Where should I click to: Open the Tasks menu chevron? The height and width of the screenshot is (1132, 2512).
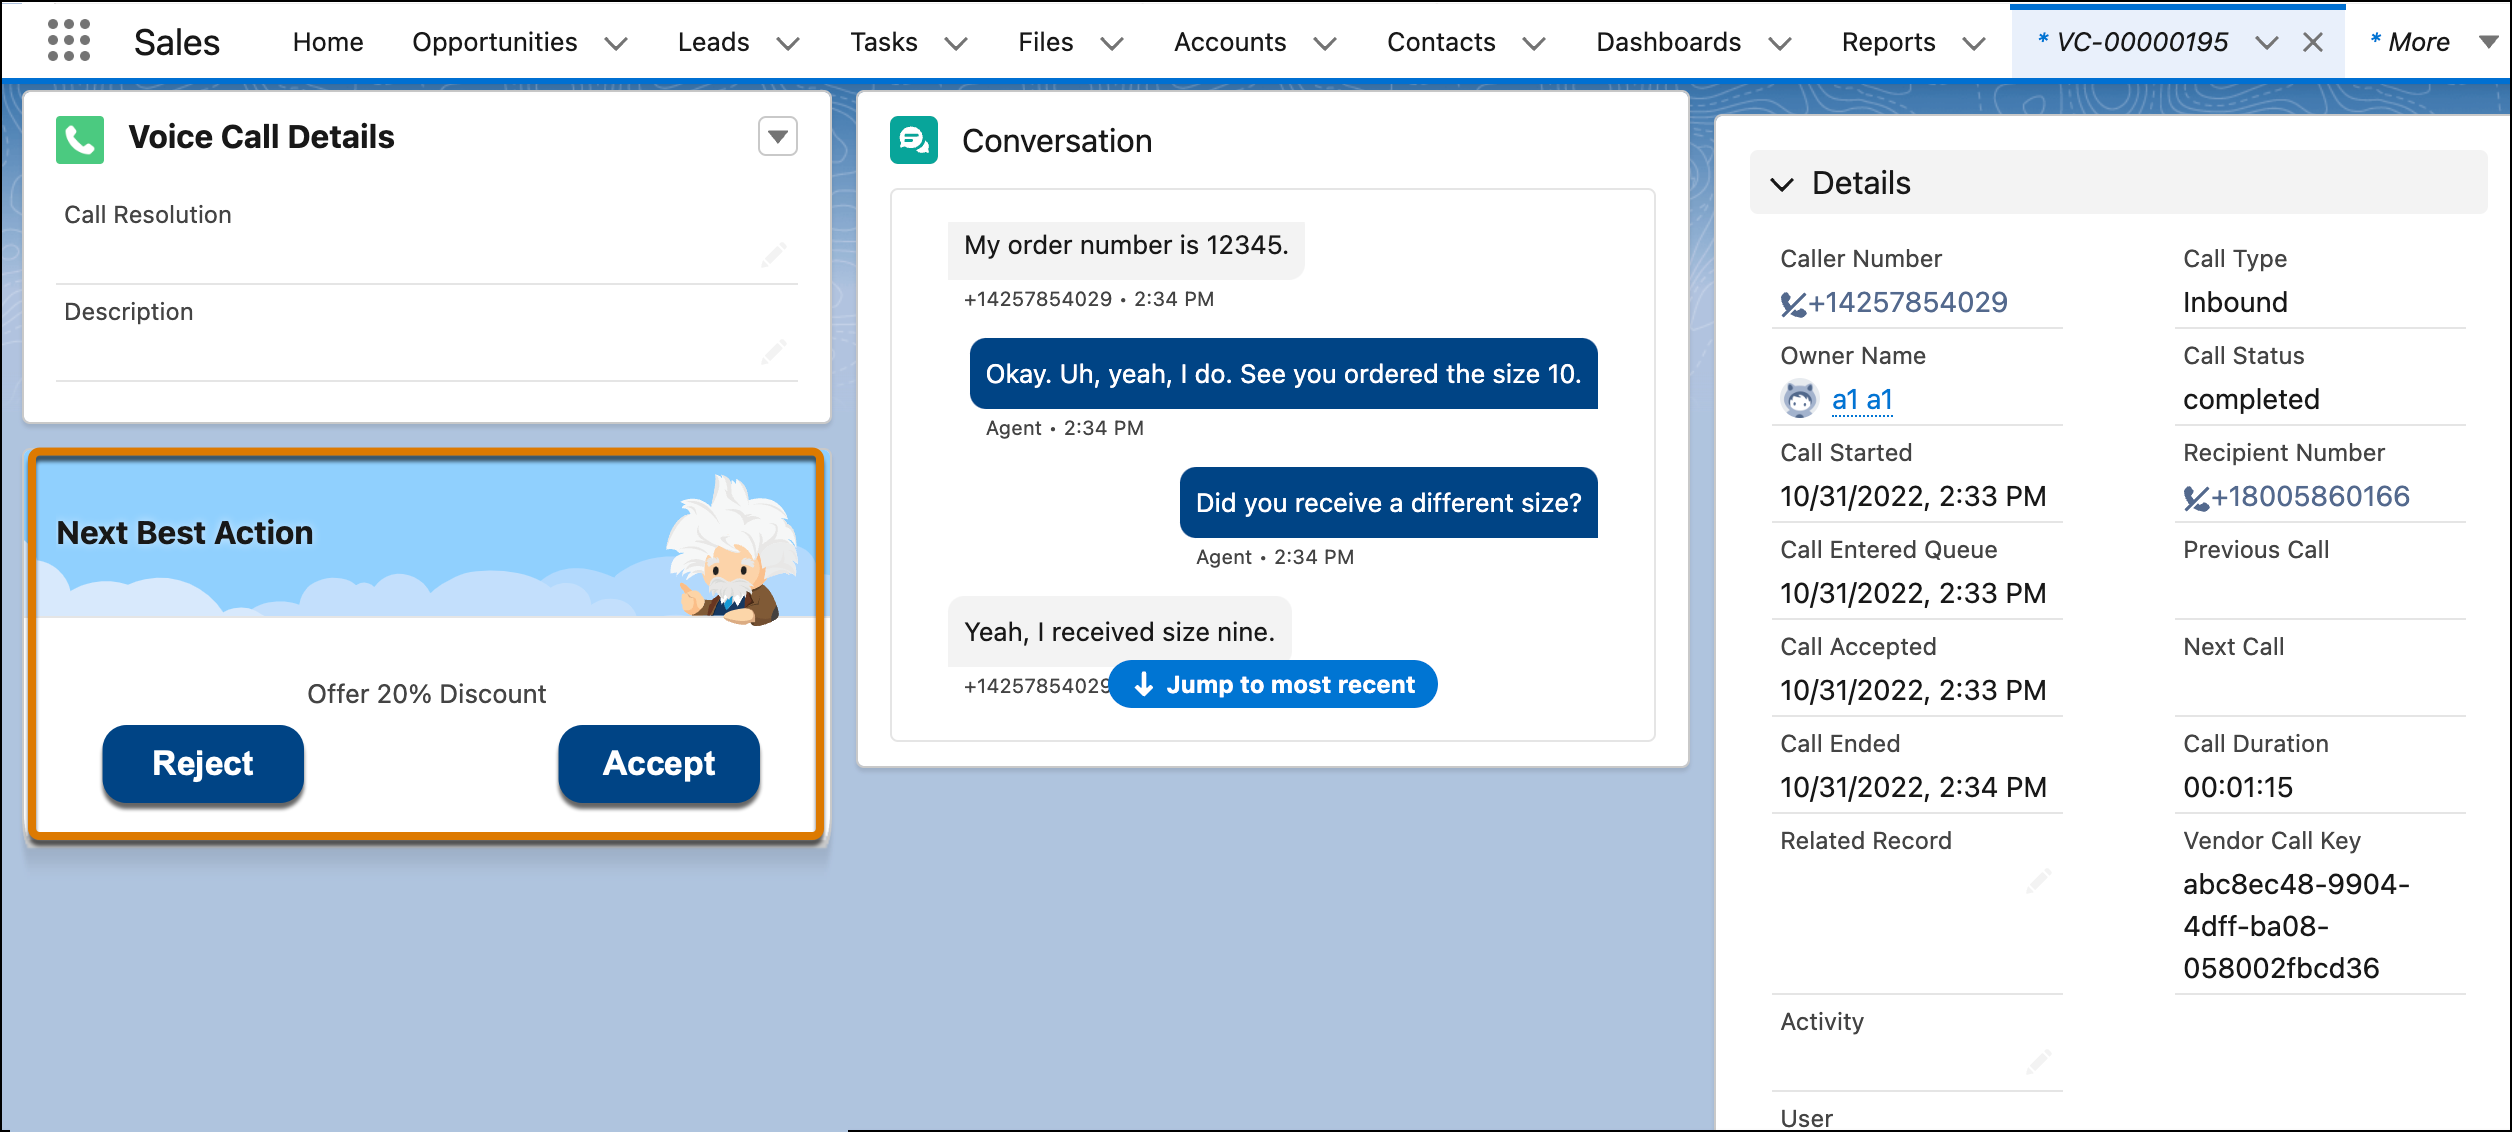pyautogui.click(x=956, y=43)
